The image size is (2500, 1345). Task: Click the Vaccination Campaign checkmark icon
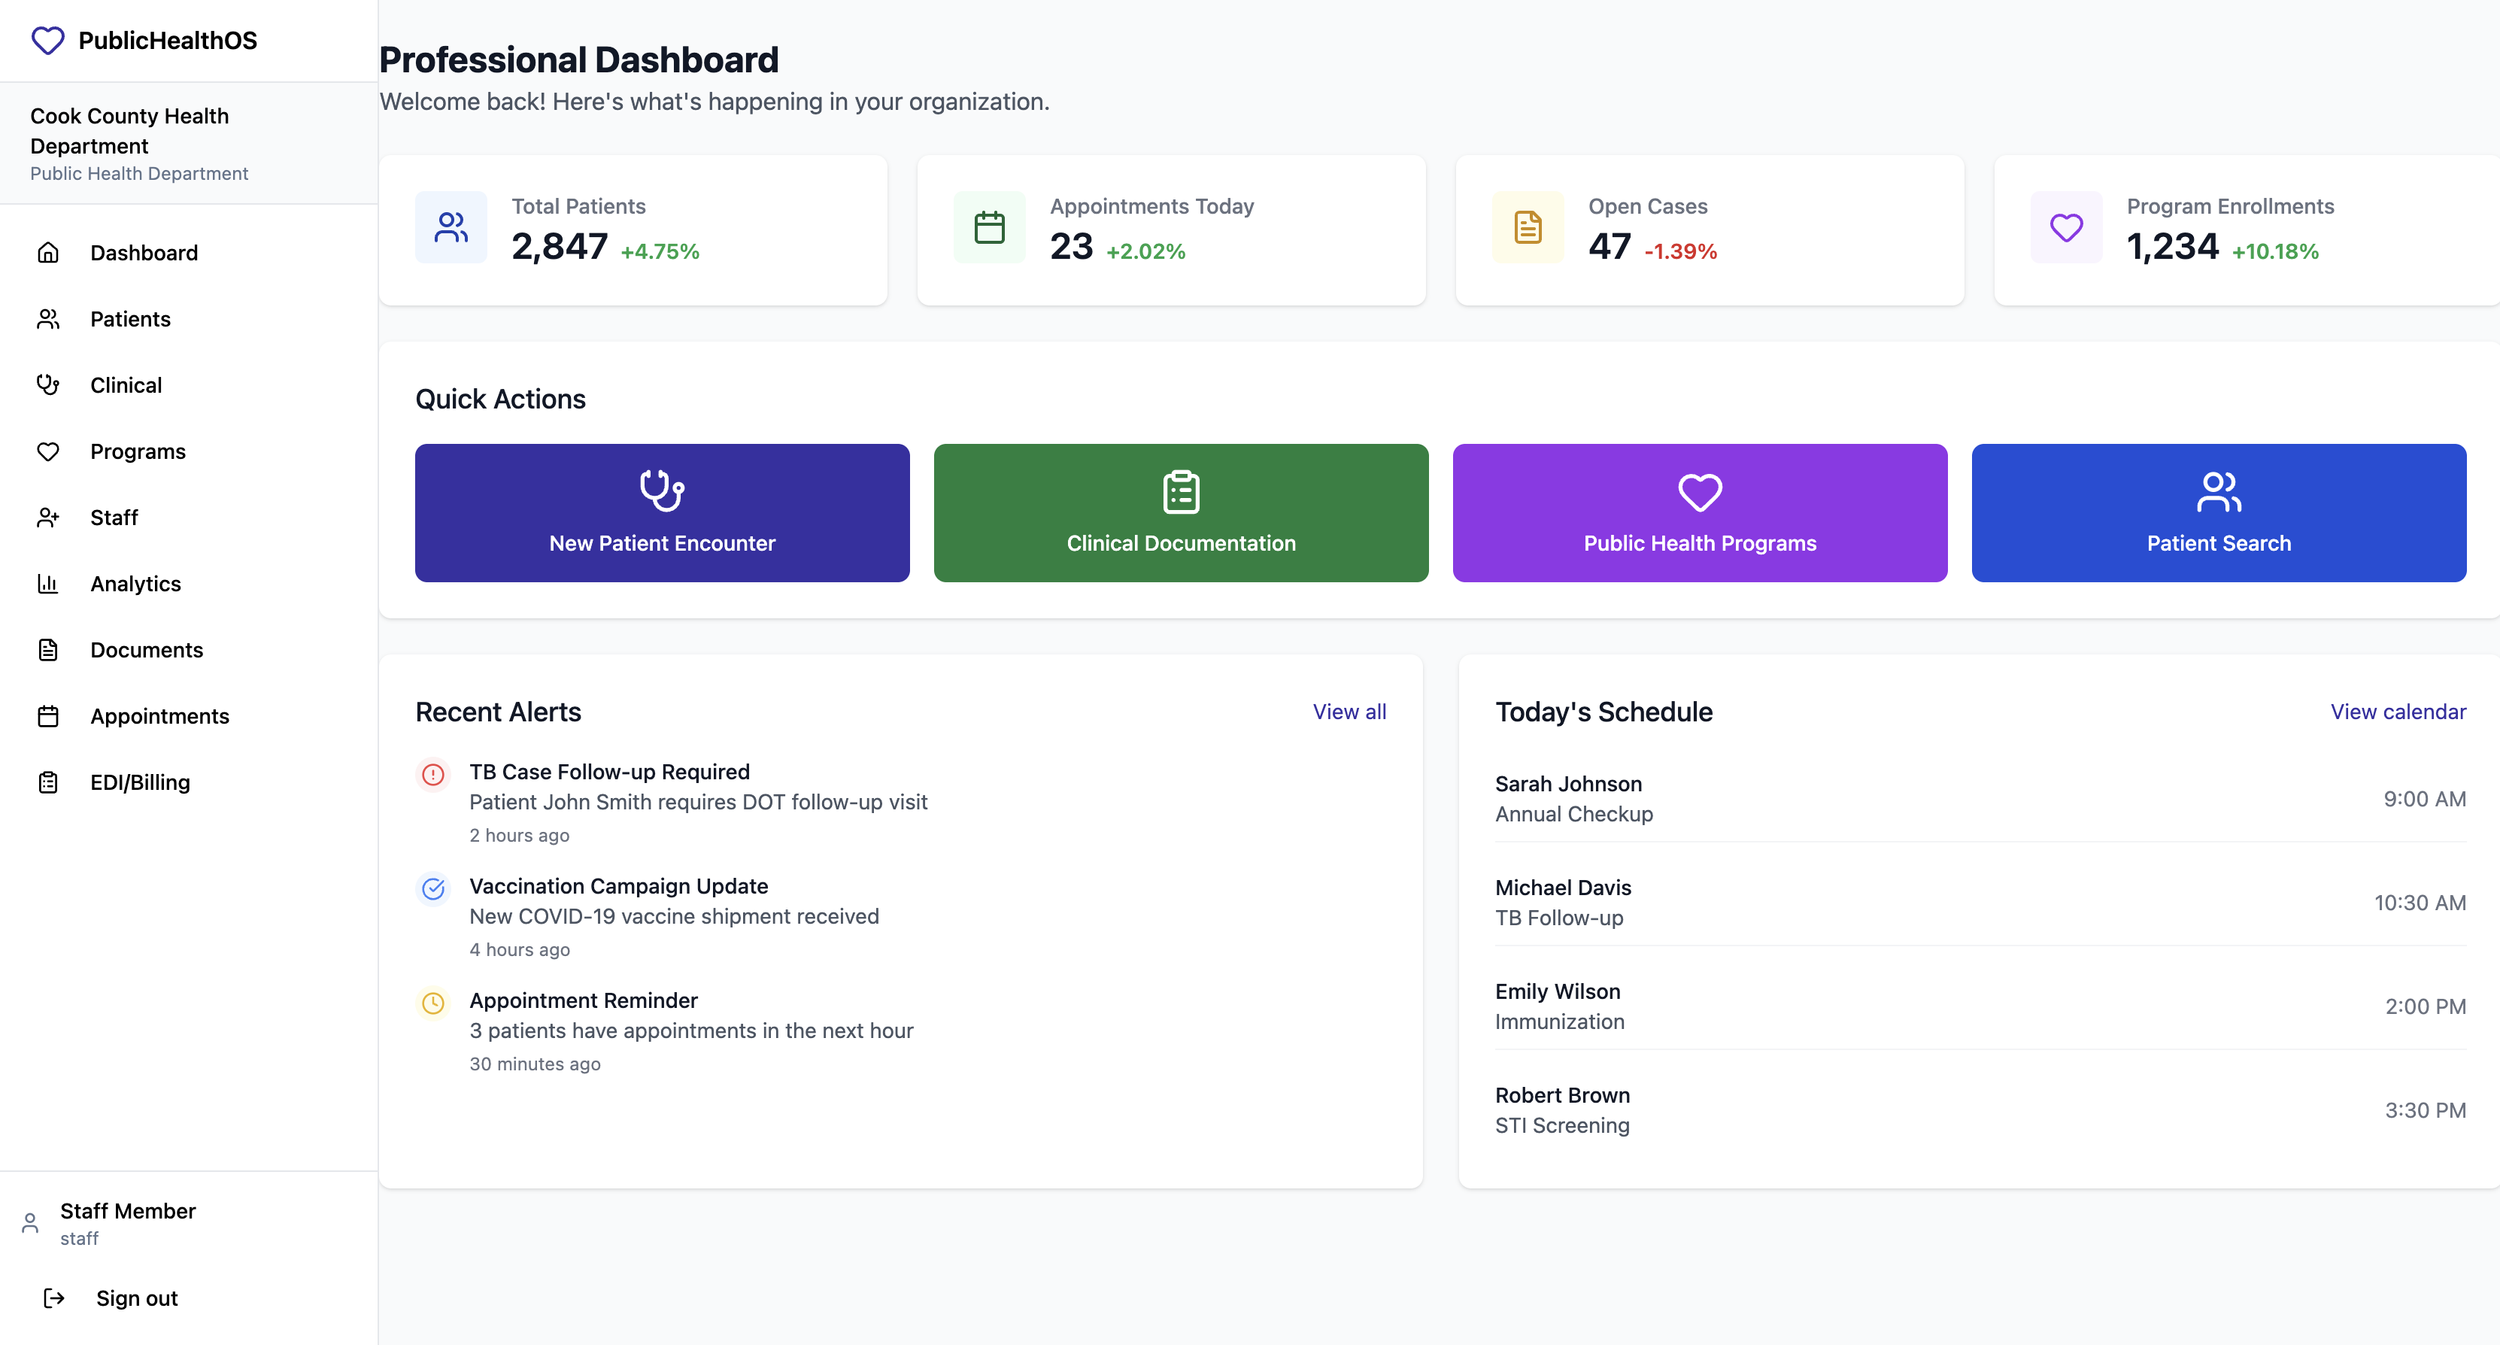[433, 889]
